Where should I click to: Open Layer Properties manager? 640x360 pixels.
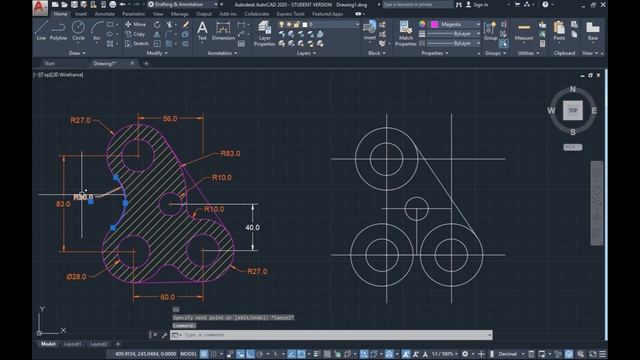point(264,33)
